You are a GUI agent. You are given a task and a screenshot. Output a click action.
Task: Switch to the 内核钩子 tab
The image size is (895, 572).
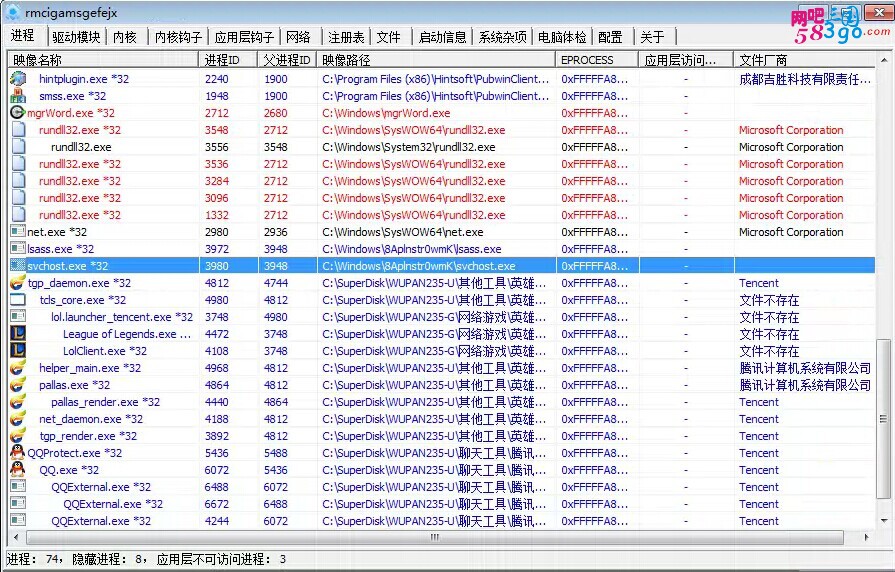click(178, 37)
